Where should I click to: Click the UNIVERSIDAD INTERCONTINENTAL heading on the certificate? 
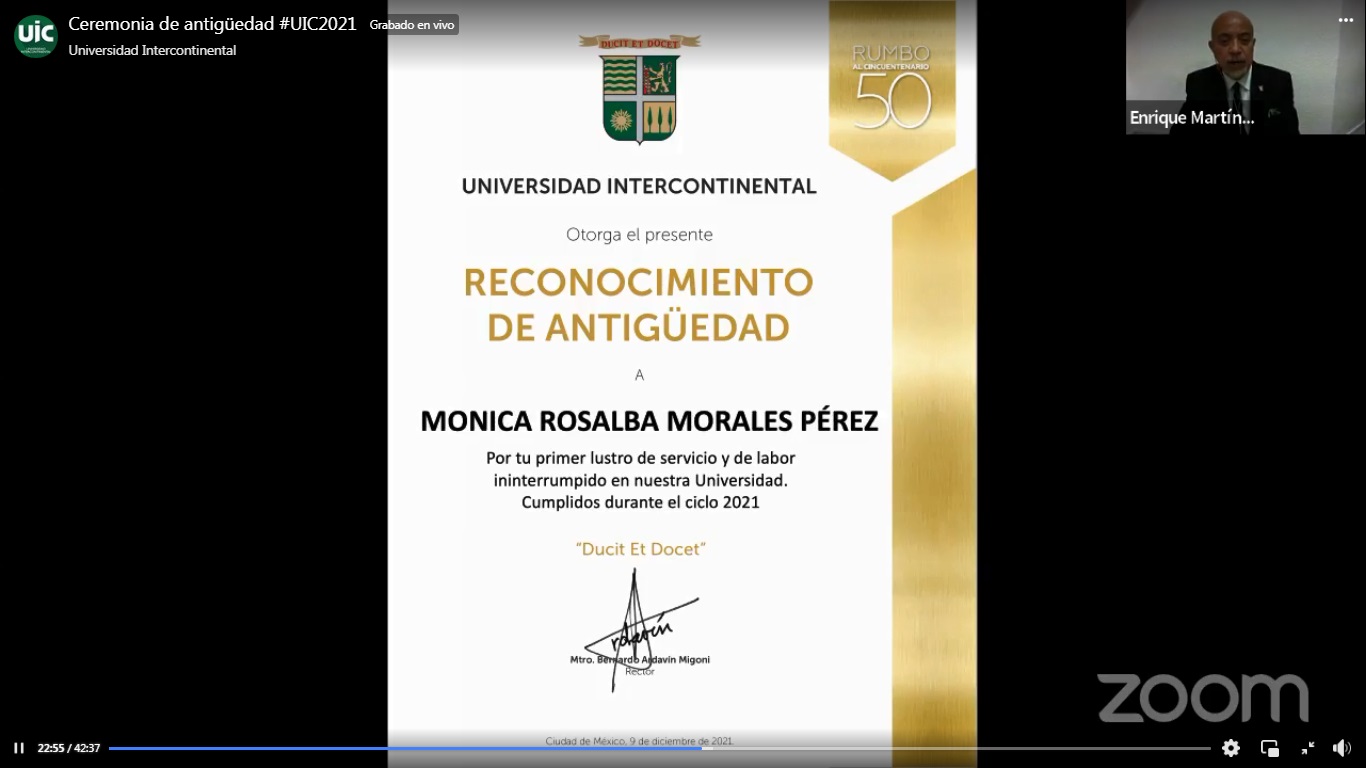tap(639, 186)
